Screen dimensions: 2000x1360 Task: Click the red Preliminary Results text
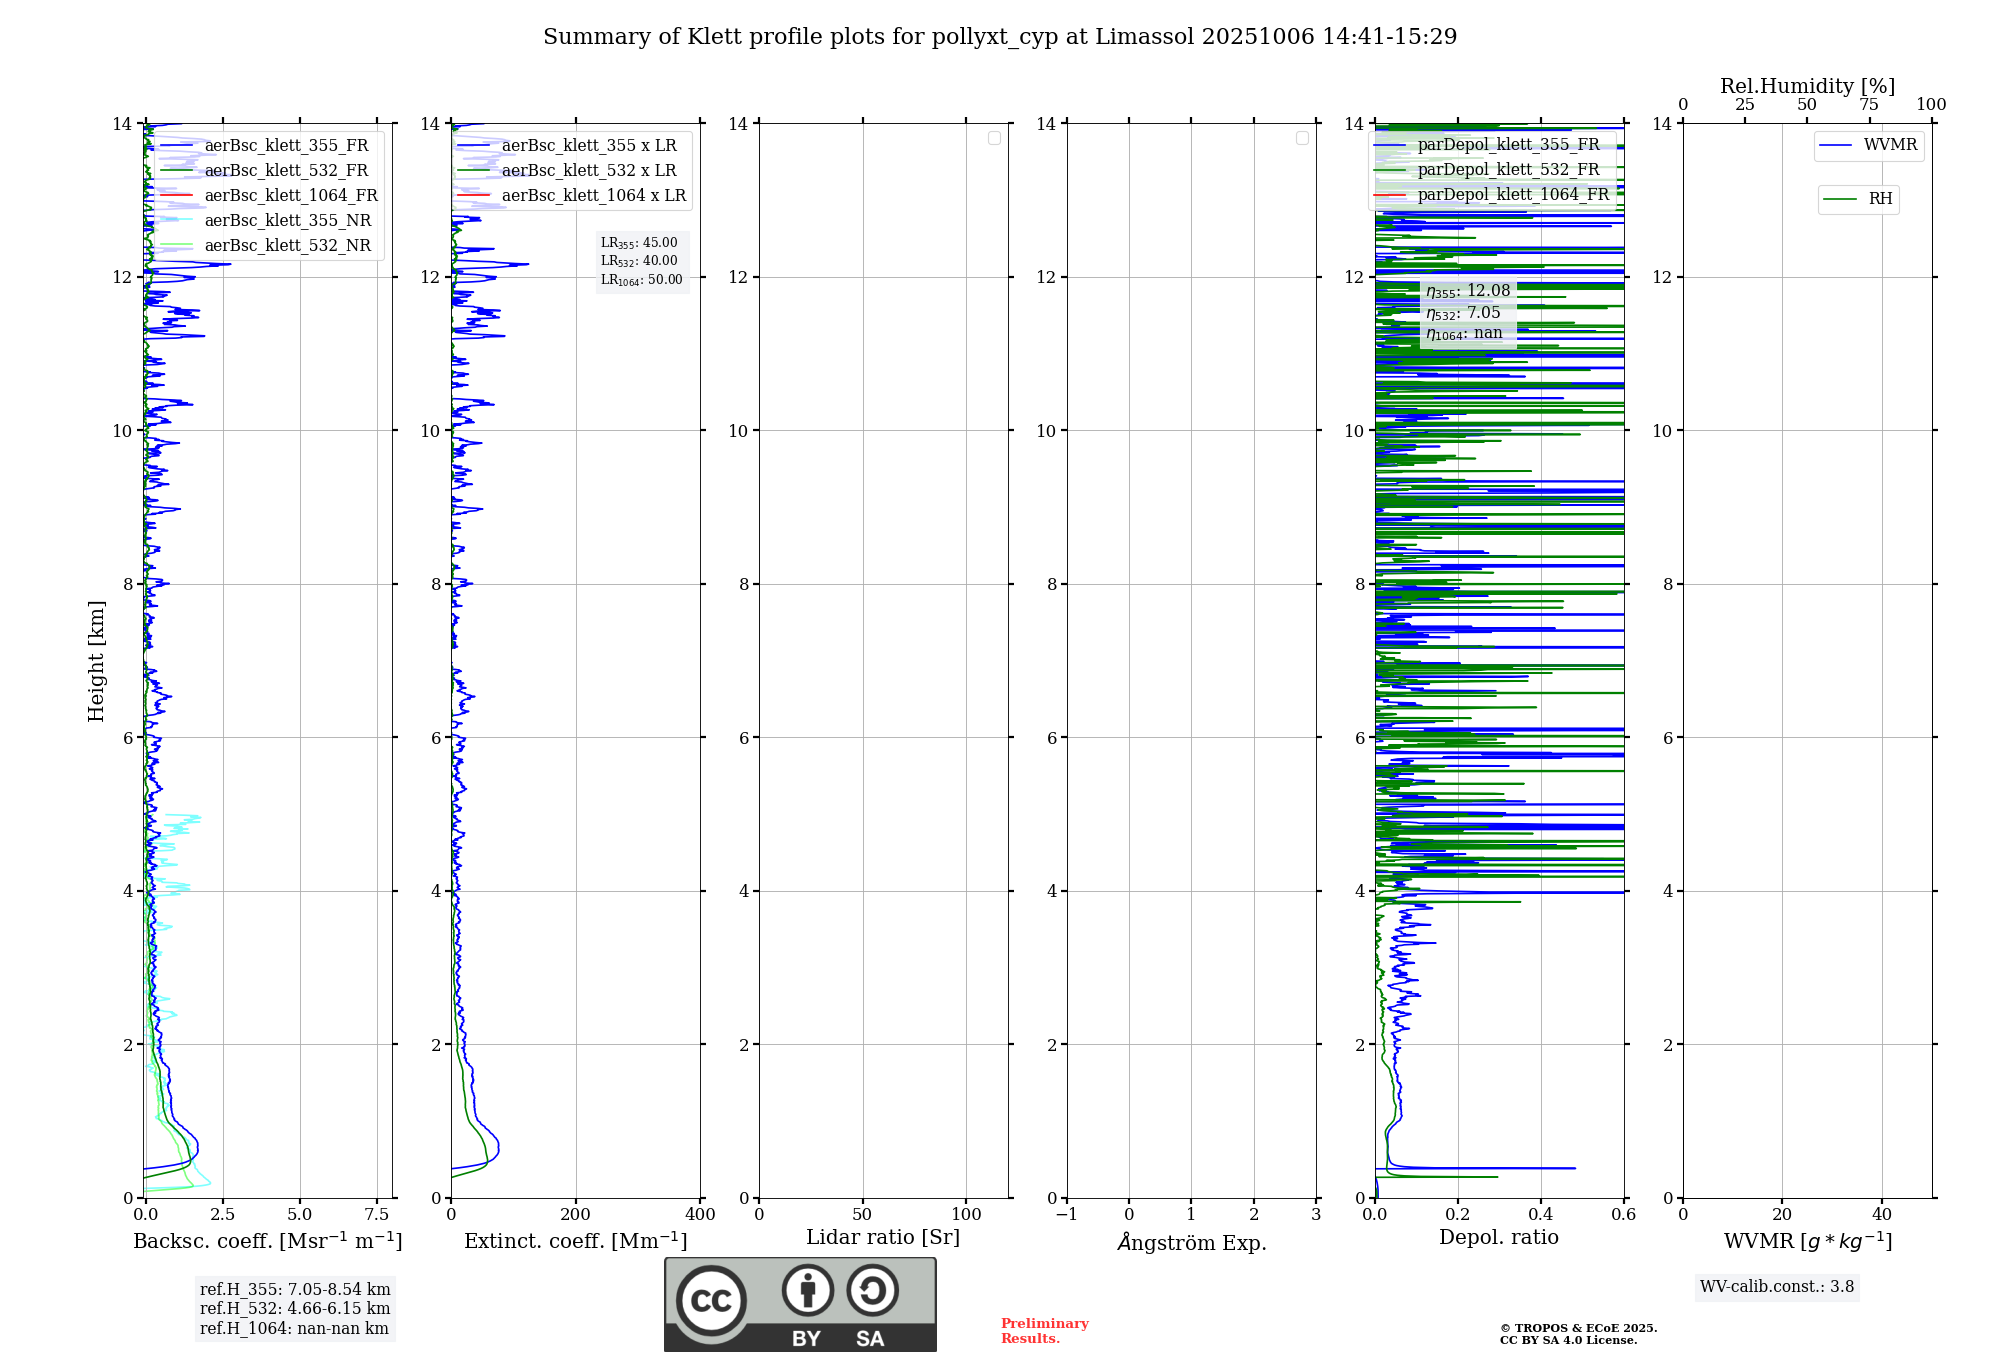tap(1044, 1330)
